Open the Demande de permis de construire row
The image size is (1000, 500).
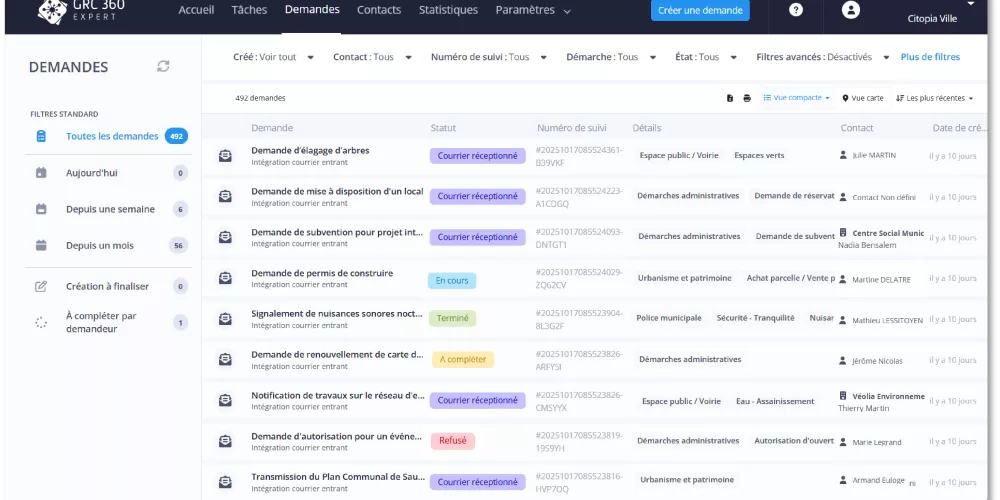pos(322,273)
